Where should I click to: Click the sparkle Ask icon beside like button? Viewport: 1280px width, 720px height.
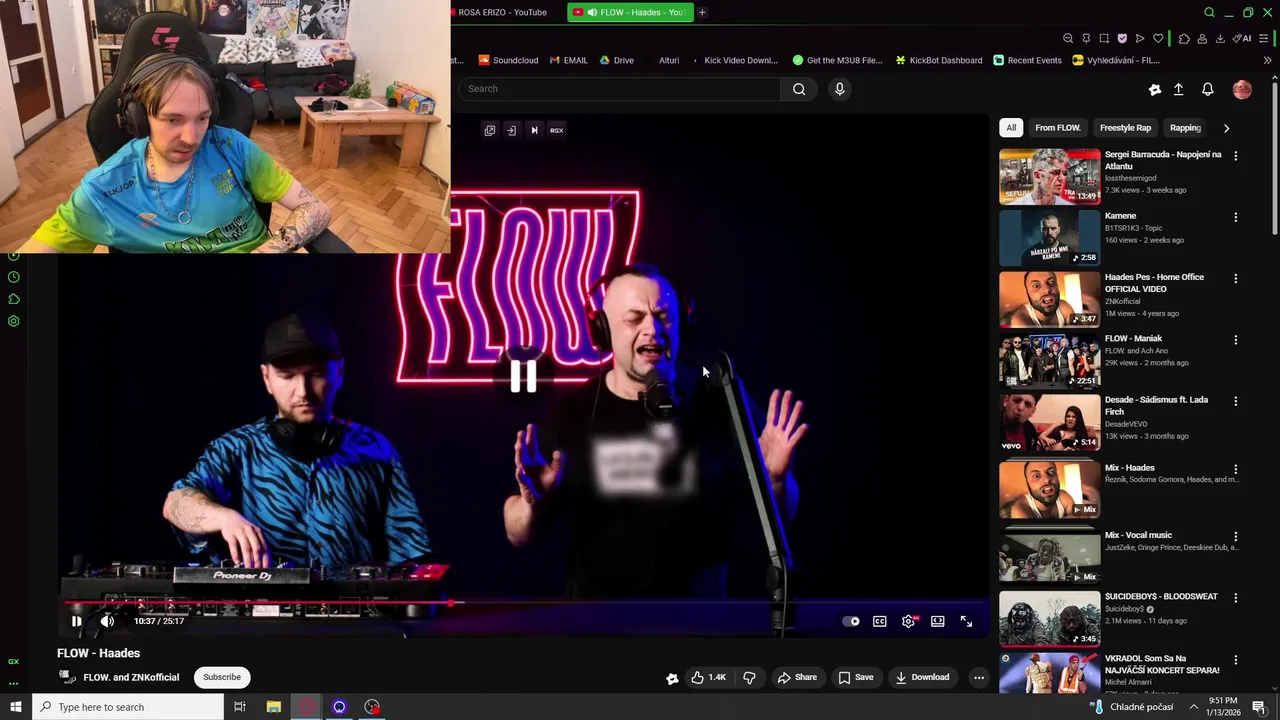(x=672, y=678)
